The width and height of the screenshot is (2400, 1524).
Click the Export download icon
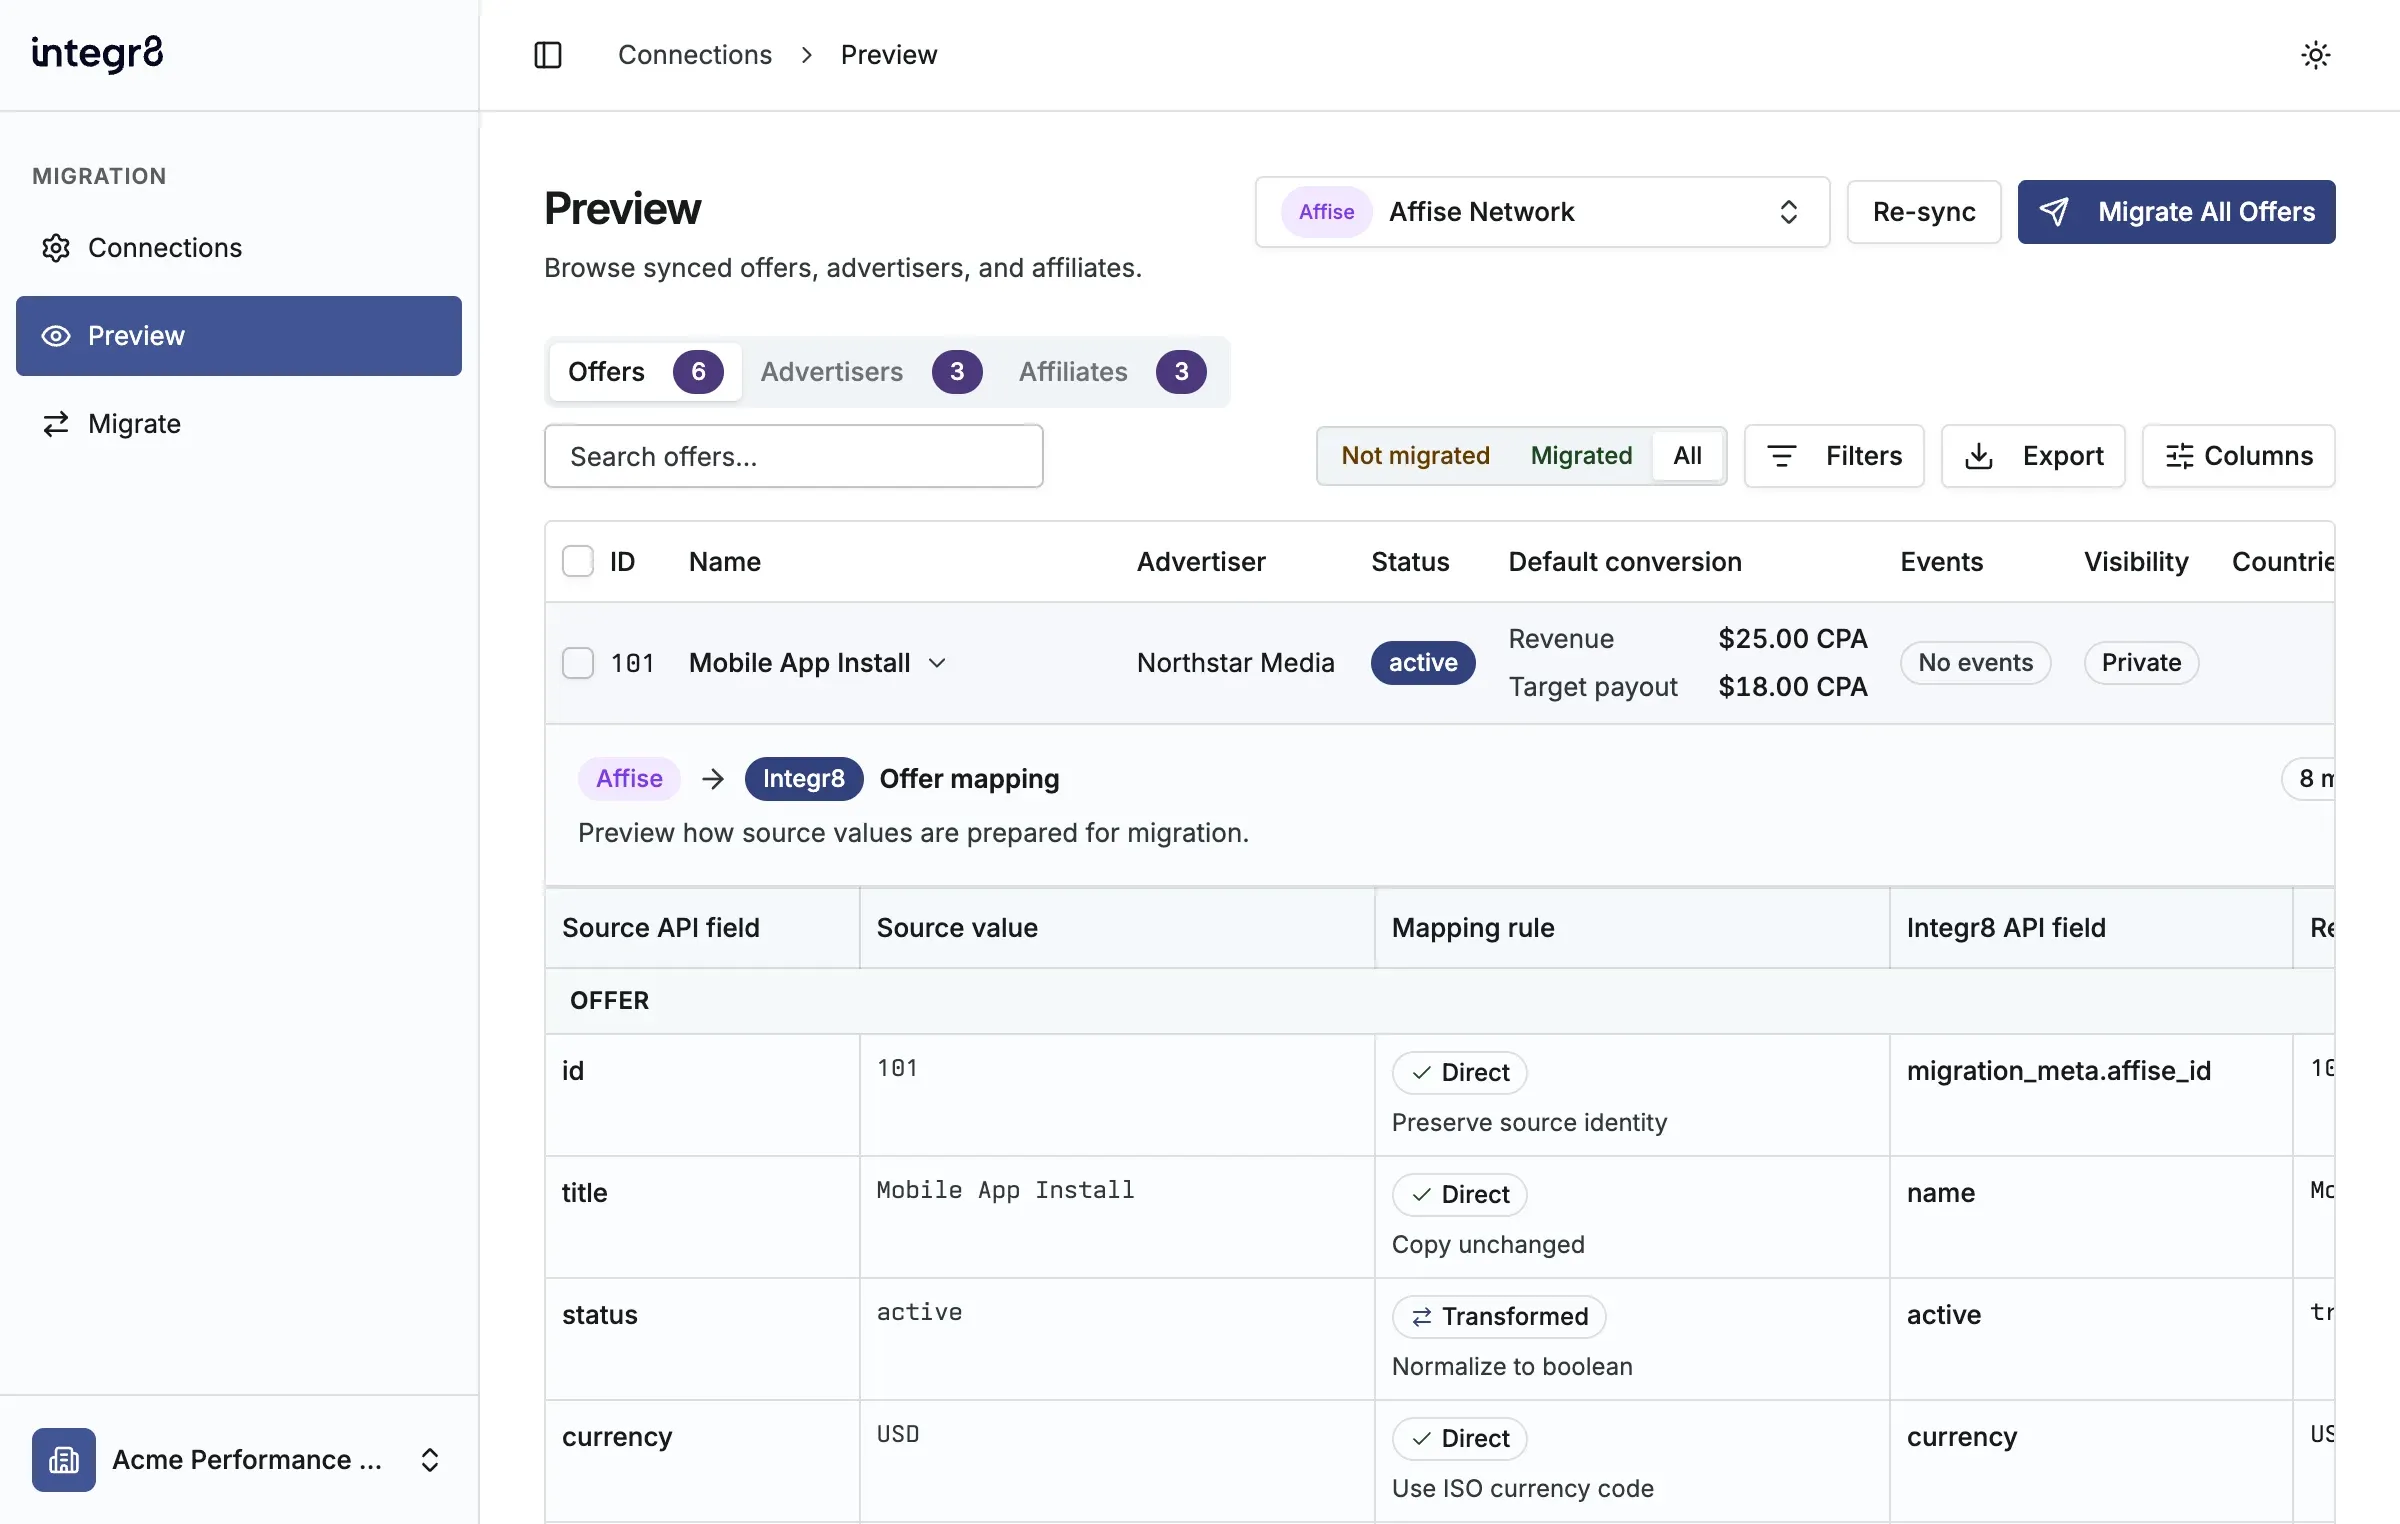click(x=1979, y=456)
